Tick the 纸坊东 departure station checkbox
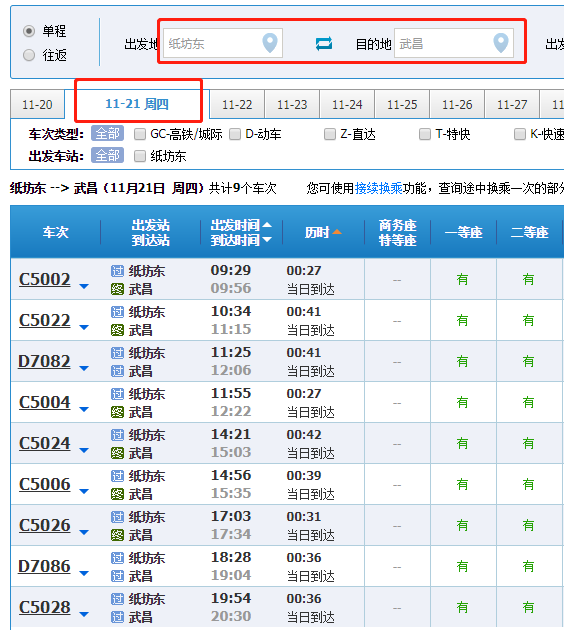 pyautogui.click(x=139, y=156)
